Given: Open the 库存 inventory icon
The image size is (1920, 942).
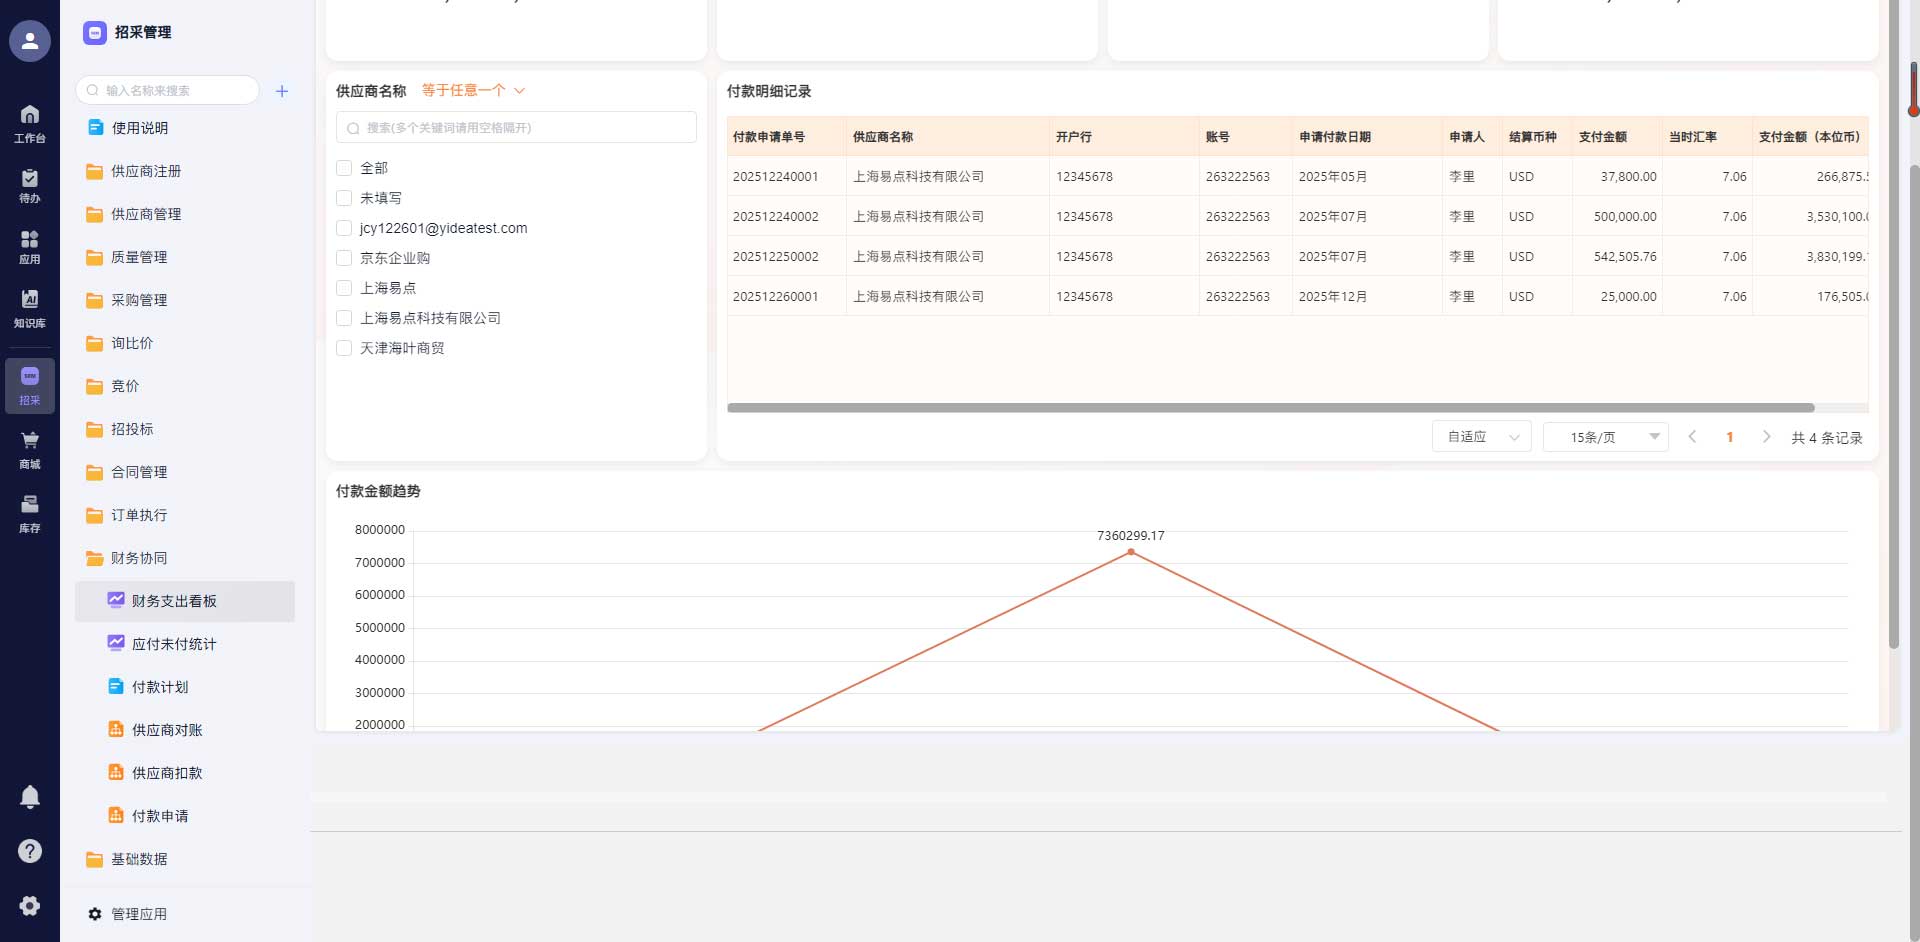Looking at the screenshot, I should pos(30,513).
